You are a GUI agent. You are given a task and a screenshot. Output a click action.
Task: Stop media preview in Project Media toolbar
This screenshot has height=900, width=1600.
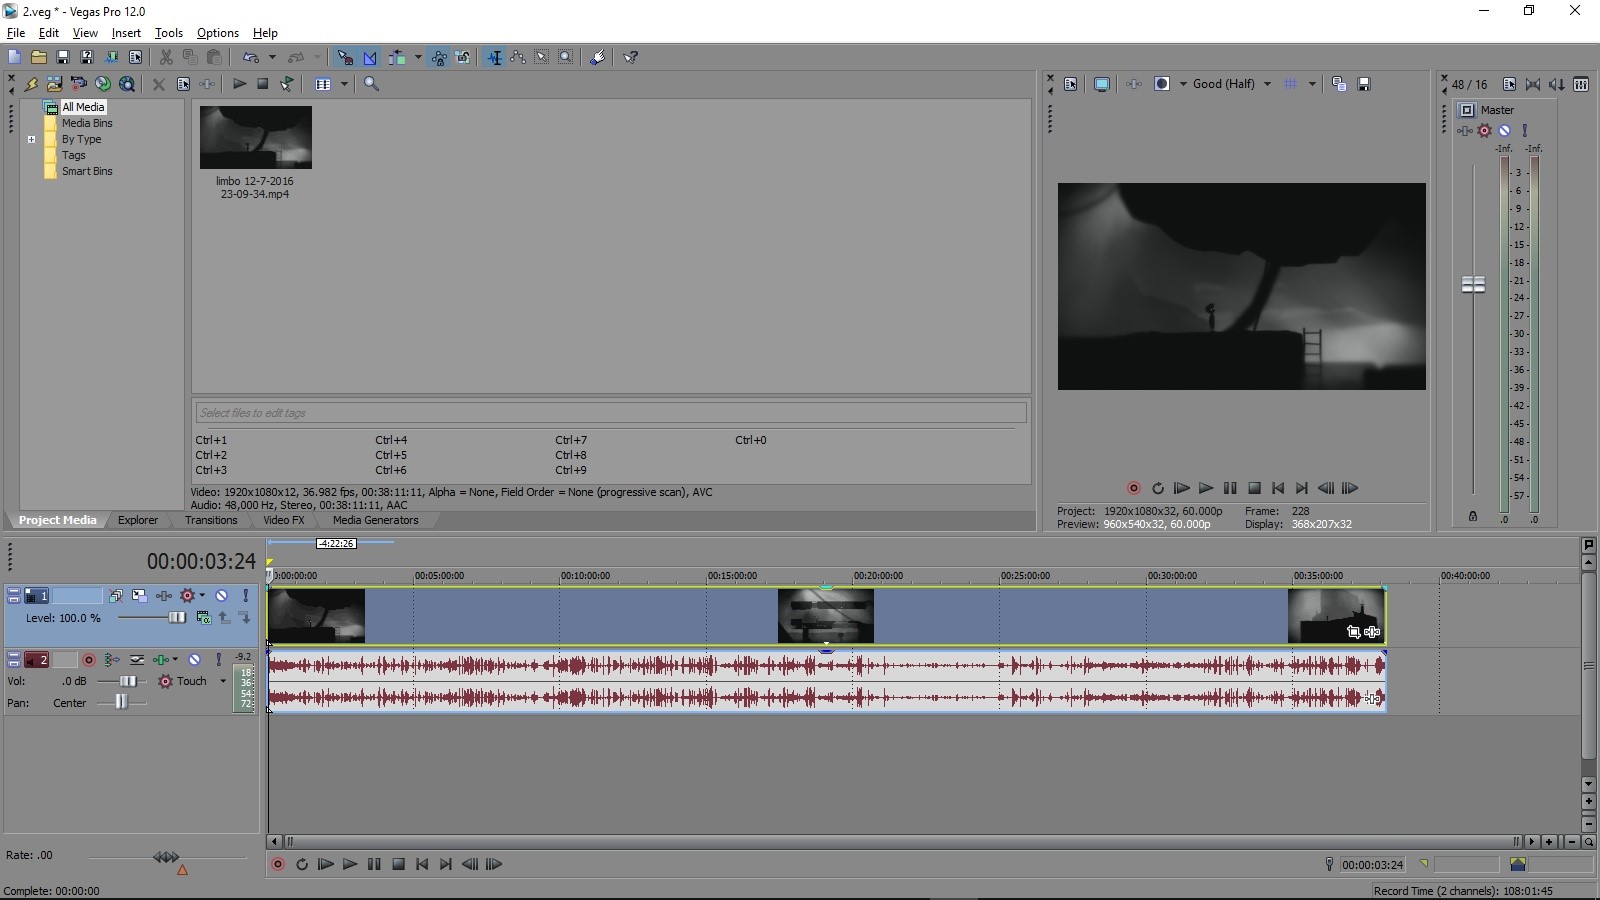[263, 84]
